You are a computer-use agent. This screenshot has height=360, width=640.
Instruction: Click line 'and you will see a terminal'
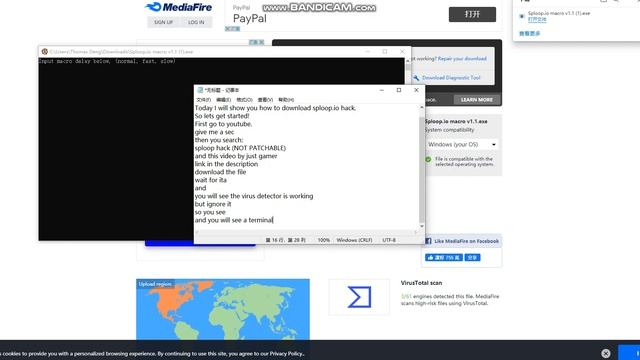234,220
